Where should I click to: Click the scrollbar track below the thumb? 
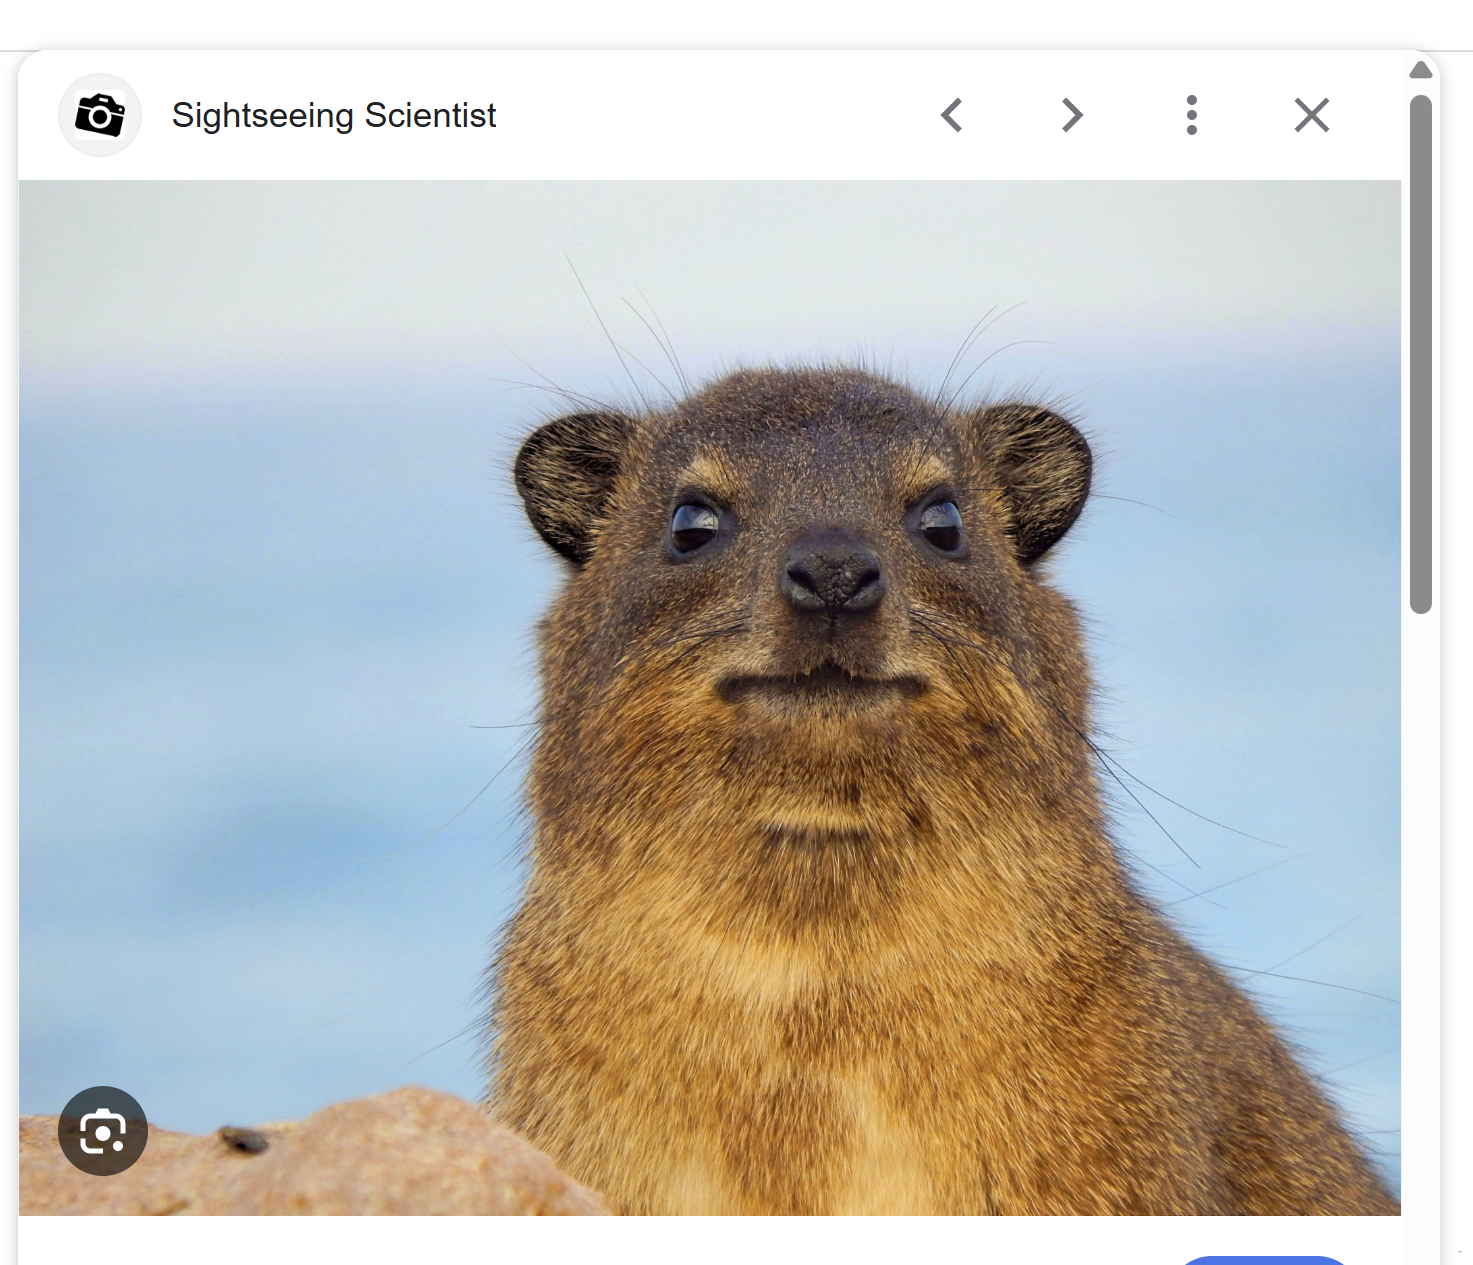pos(1421,900)
